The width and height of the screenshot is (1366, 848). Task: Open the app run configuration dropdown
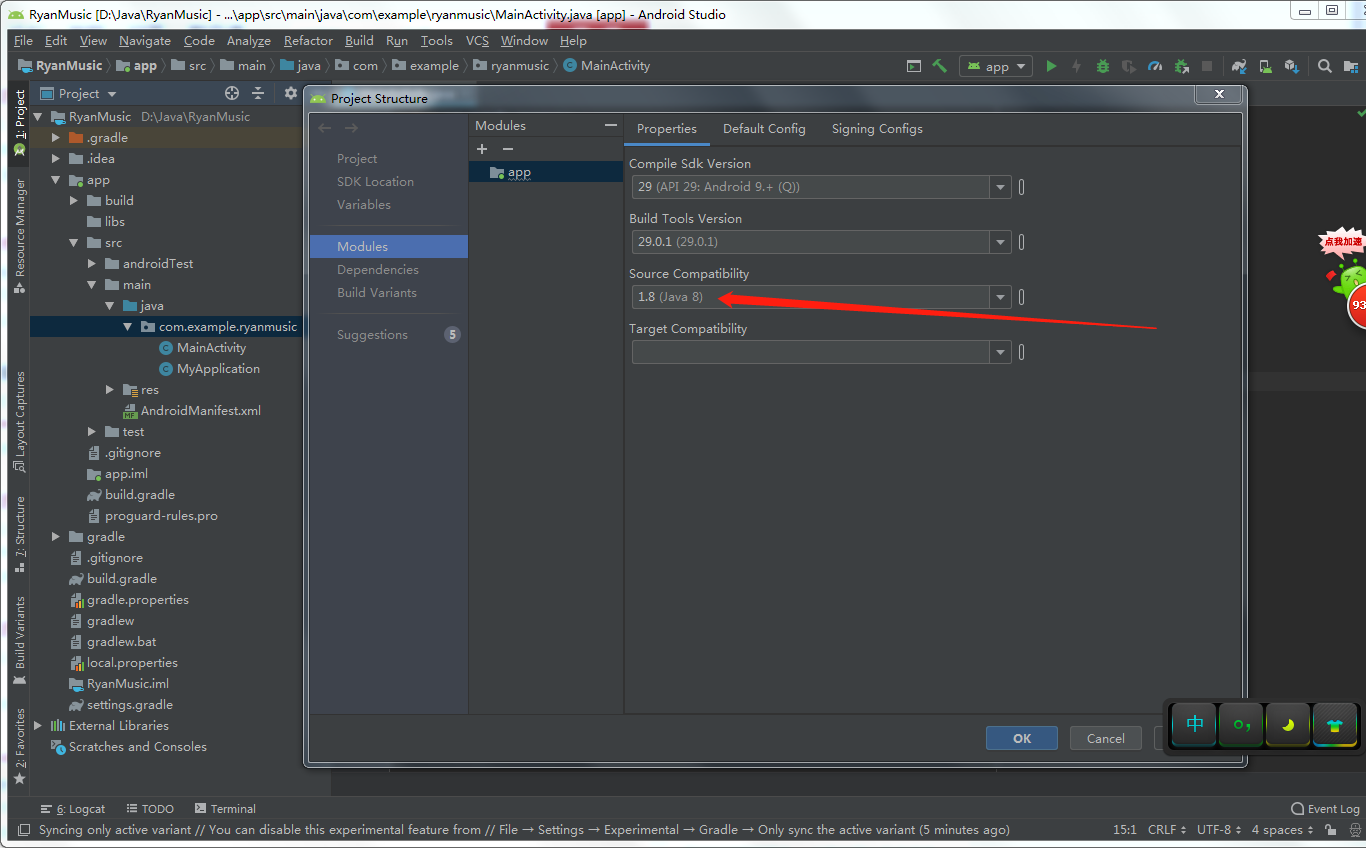tap(996, 66)
